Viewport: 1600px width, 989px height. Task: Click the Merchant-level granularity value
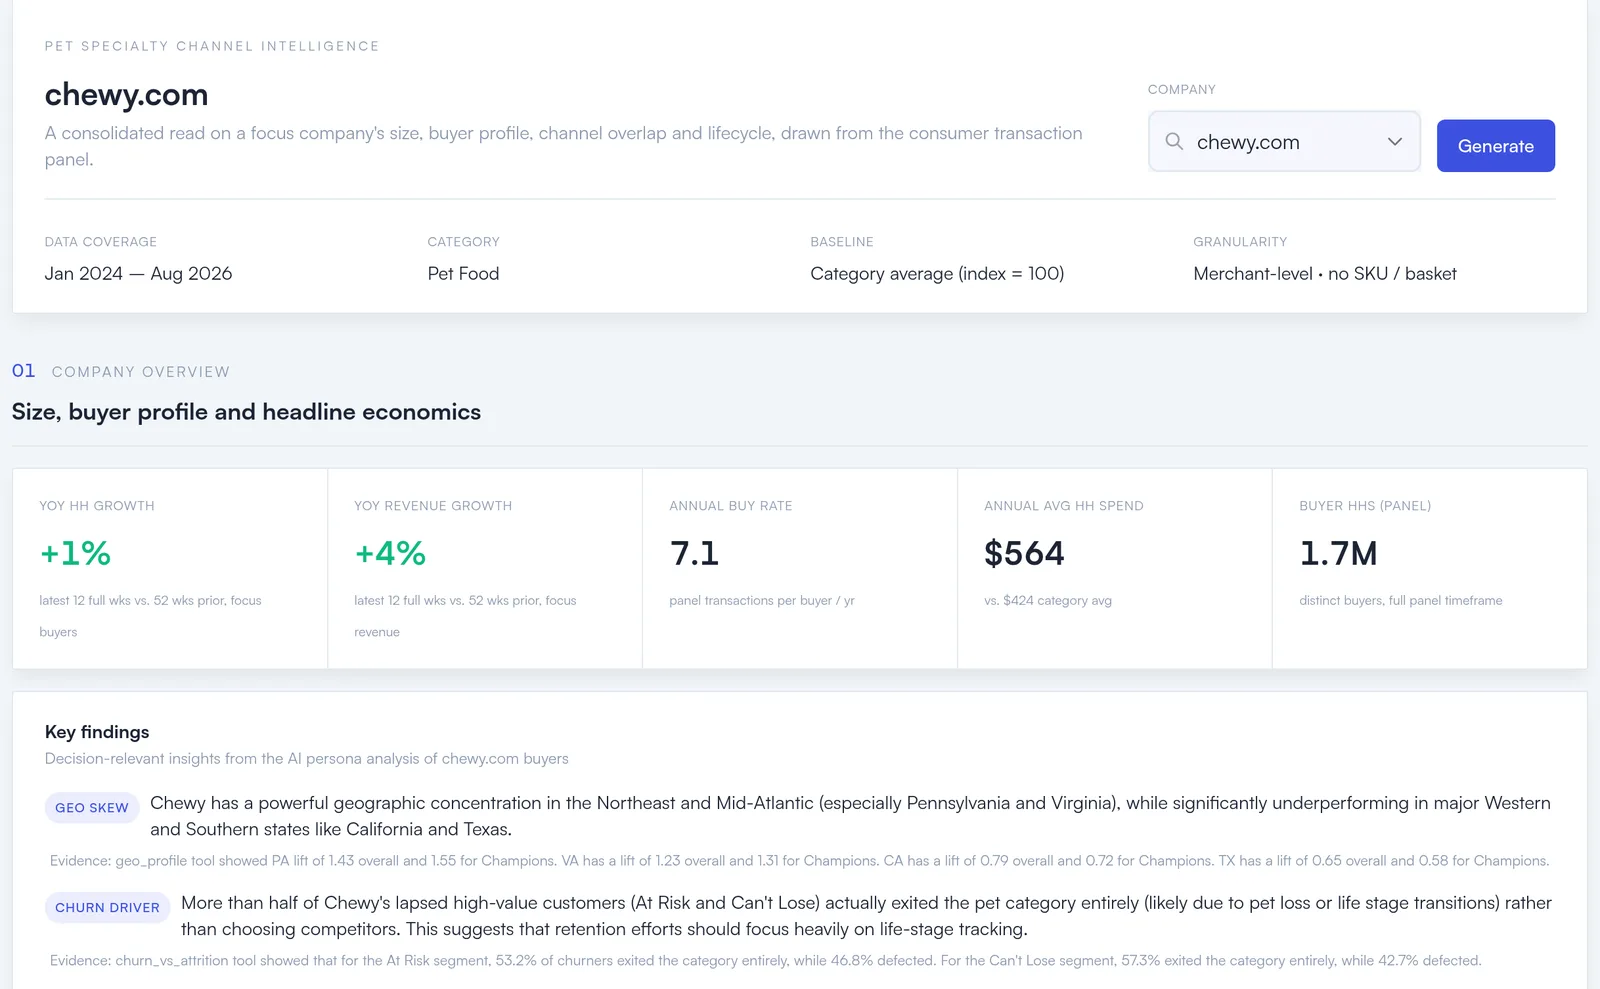click(x=1325, y=273)
